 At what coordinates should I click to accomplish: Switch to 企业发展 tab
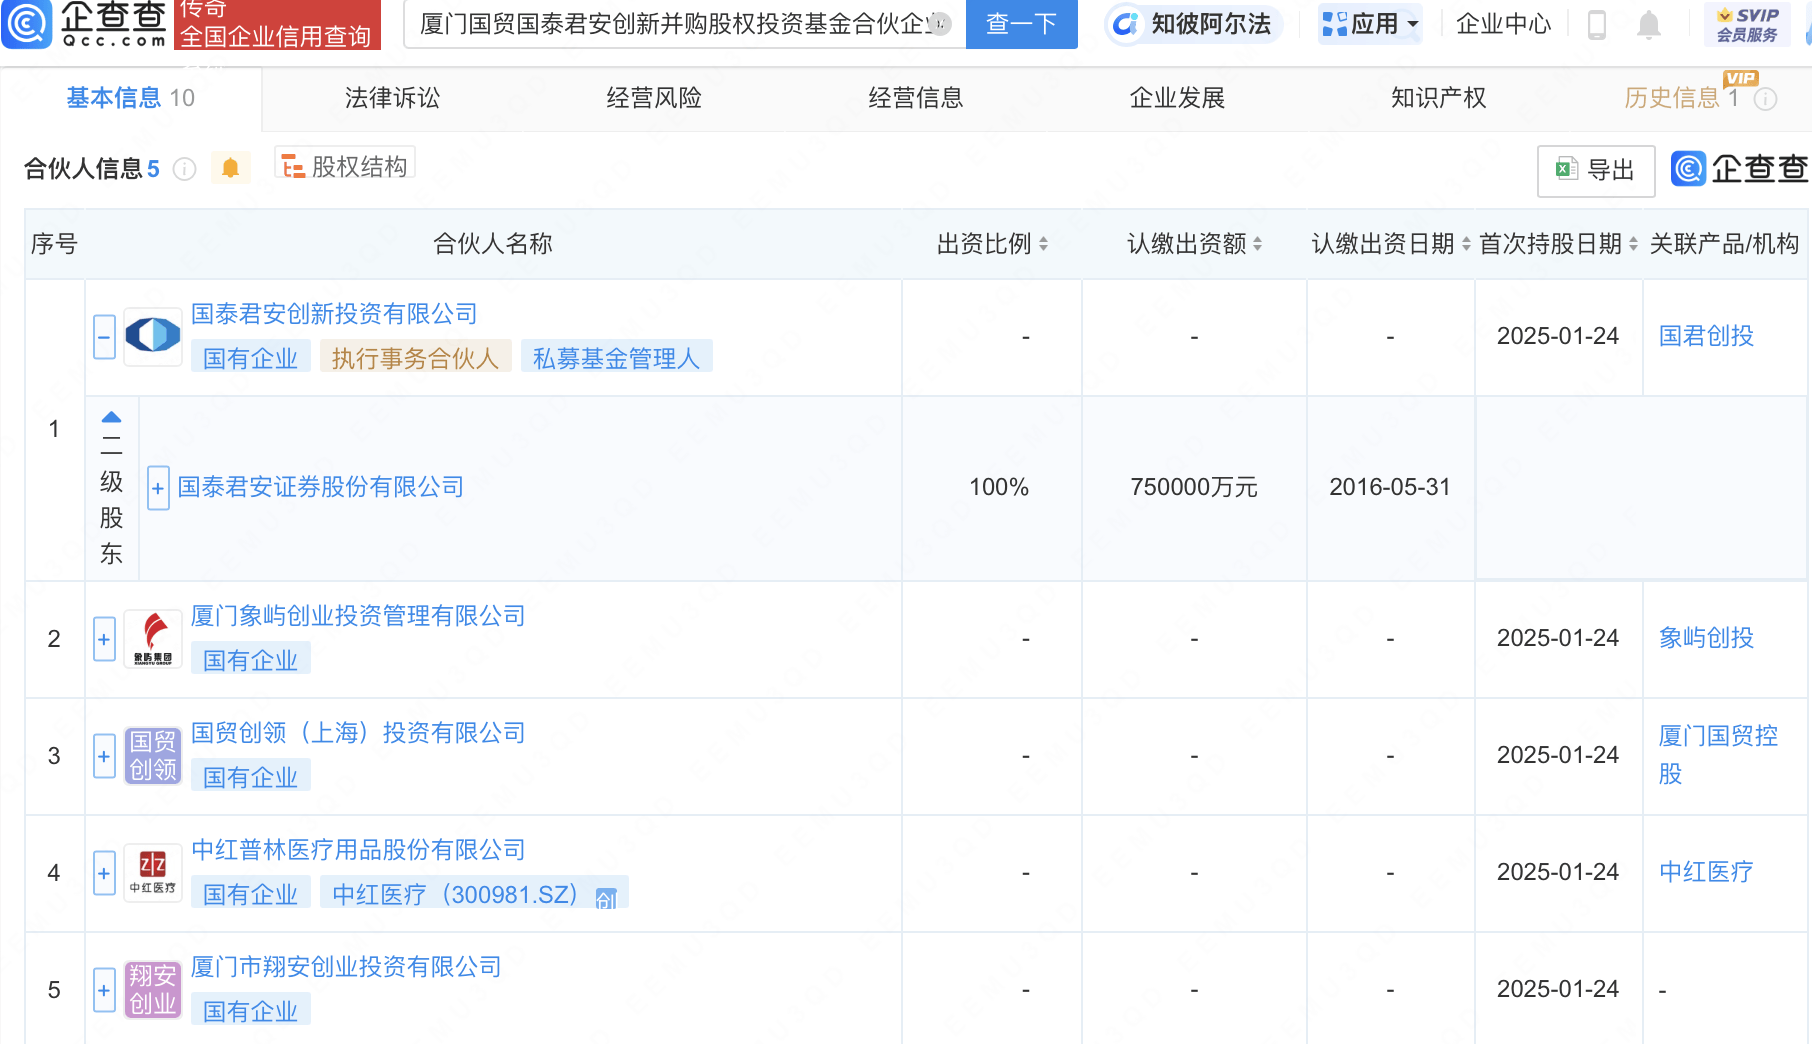1177,98
